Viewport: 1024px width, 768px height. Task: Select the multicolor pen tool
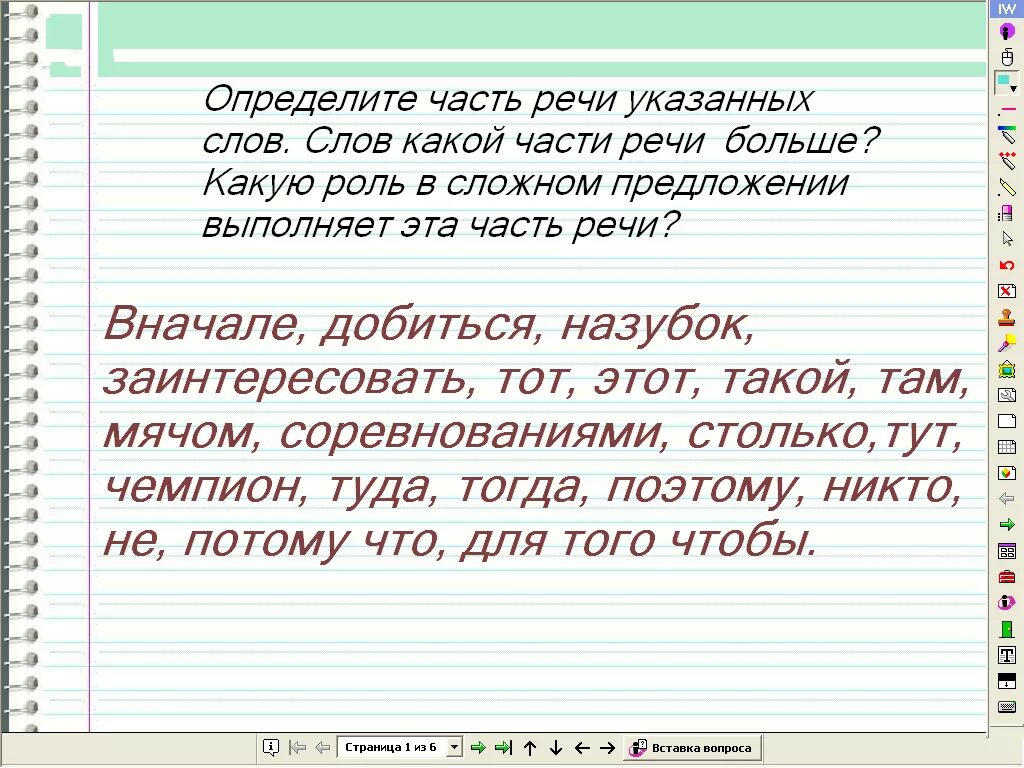click(x=1006, y=135)
